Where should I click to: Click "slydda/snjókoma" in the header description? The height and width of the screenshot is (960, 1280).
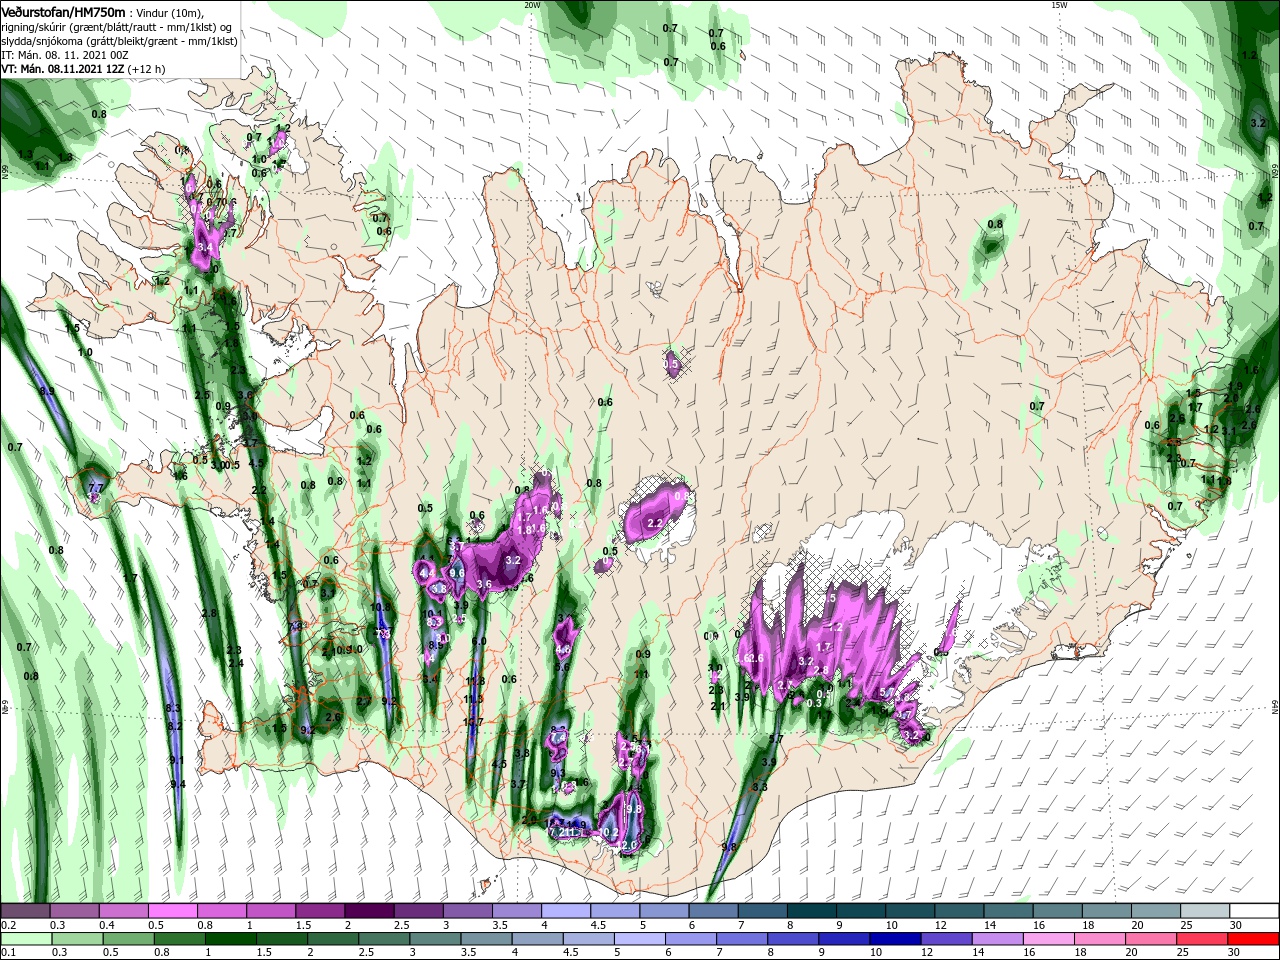tap(40, 40)
